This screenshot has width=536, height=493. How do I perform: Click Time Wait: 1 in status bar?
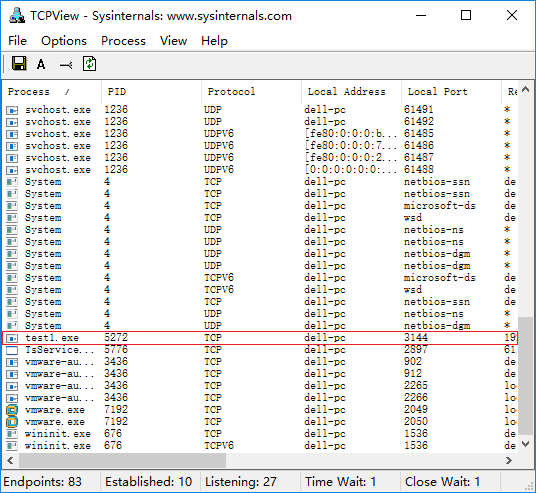340,482
